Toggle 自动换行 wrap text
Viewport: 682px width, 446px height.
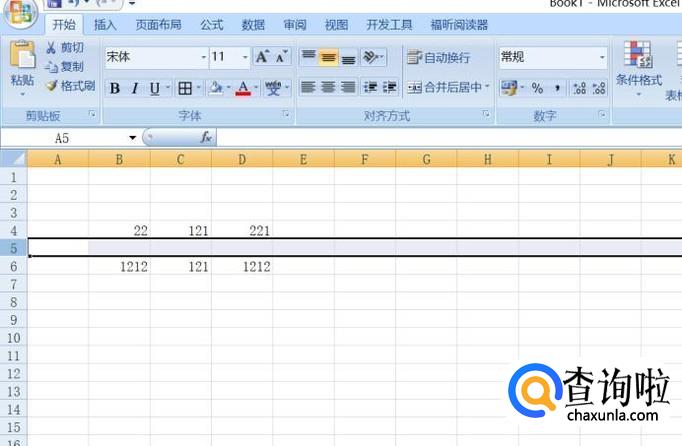438,57
